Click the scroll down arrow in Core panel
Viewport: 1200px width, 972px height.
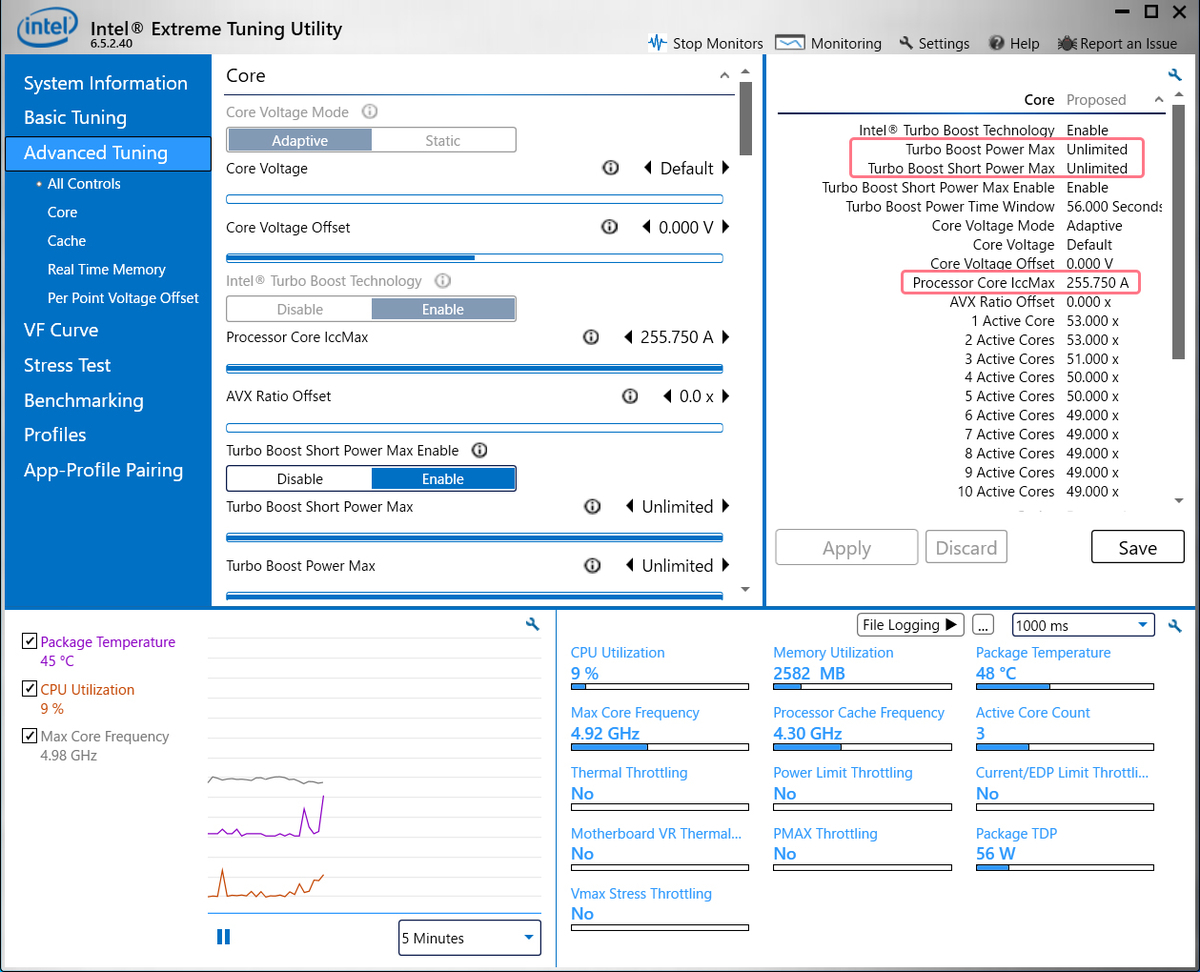(x=745, y=590)
